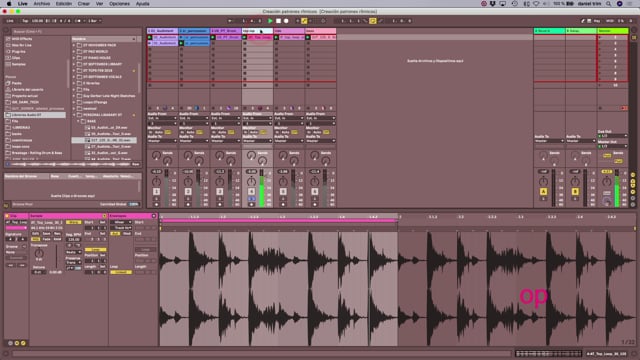Solo track 4 with the blue S button
The height and width of the screenshot is (360, 640).
tap(251, 199)
